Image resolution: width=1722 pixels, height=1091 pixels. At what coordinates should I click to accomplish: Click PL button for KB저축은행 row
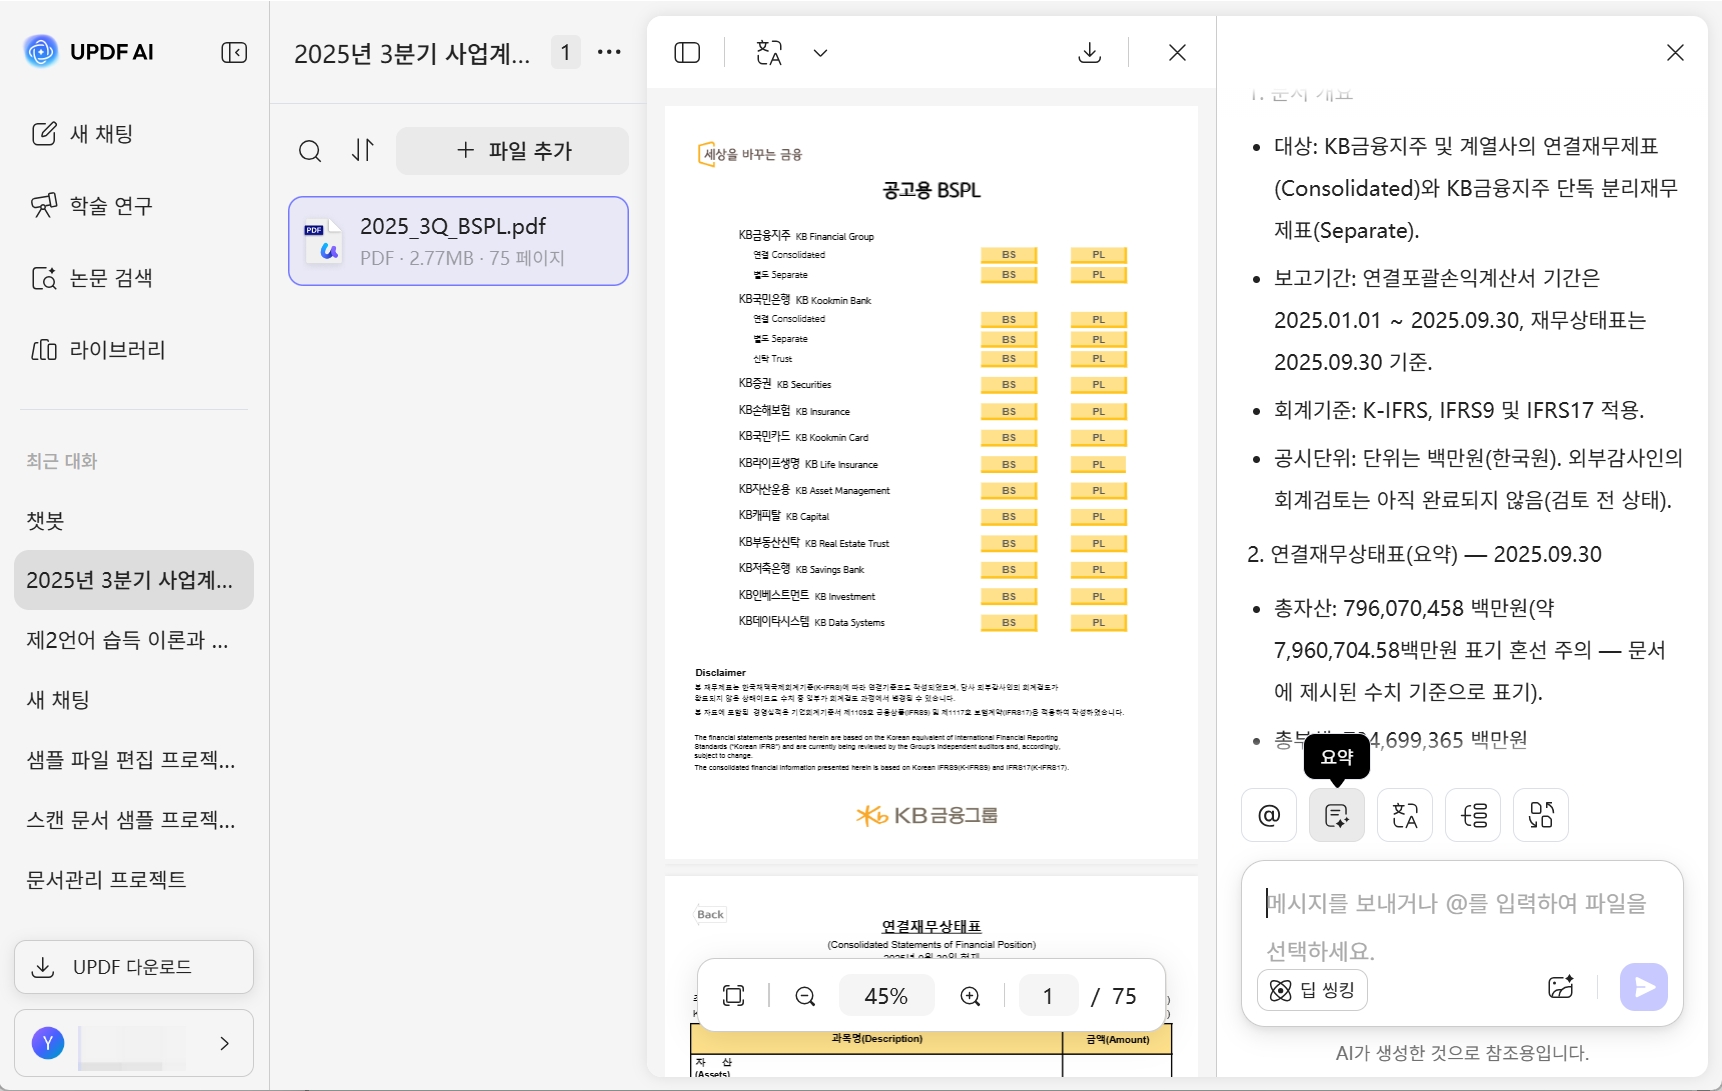pyautogui.click(x=1099, y=570)
